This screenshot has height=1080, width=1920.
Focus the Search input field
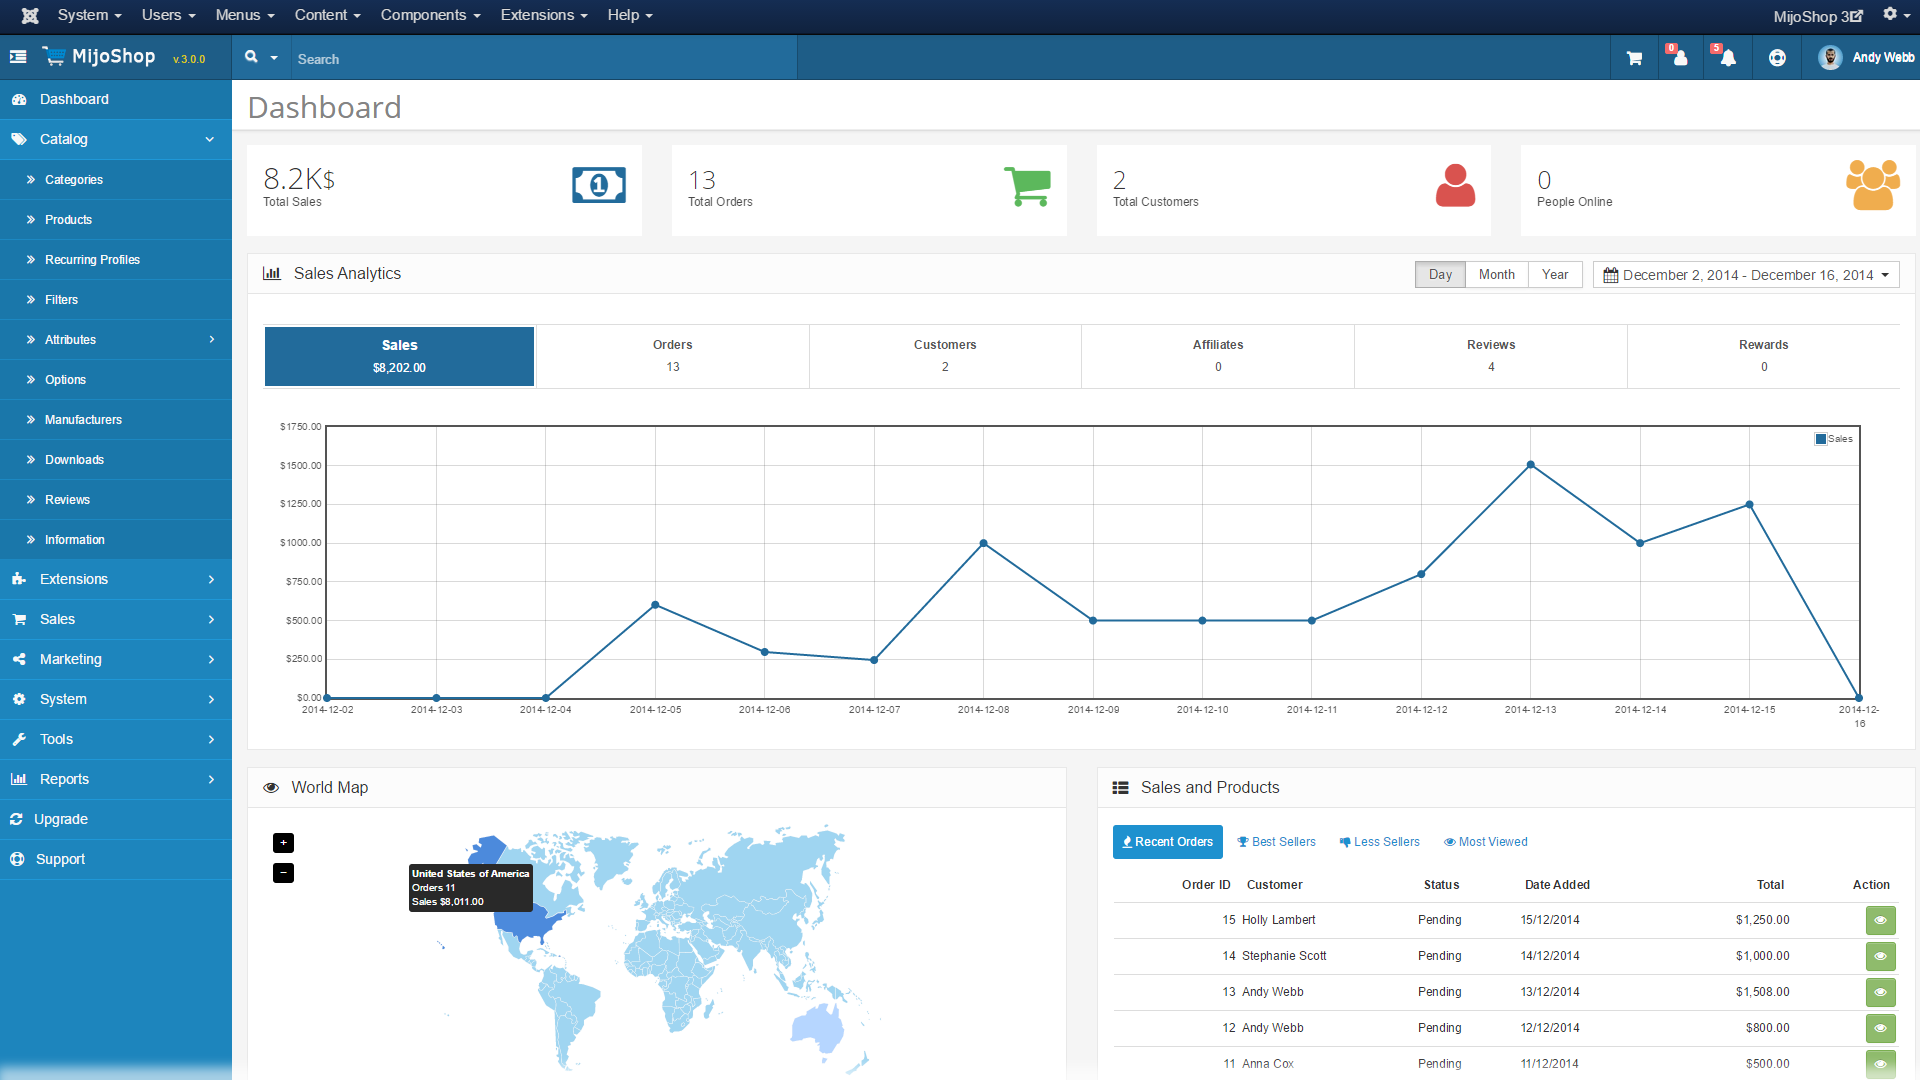(544, 59)
